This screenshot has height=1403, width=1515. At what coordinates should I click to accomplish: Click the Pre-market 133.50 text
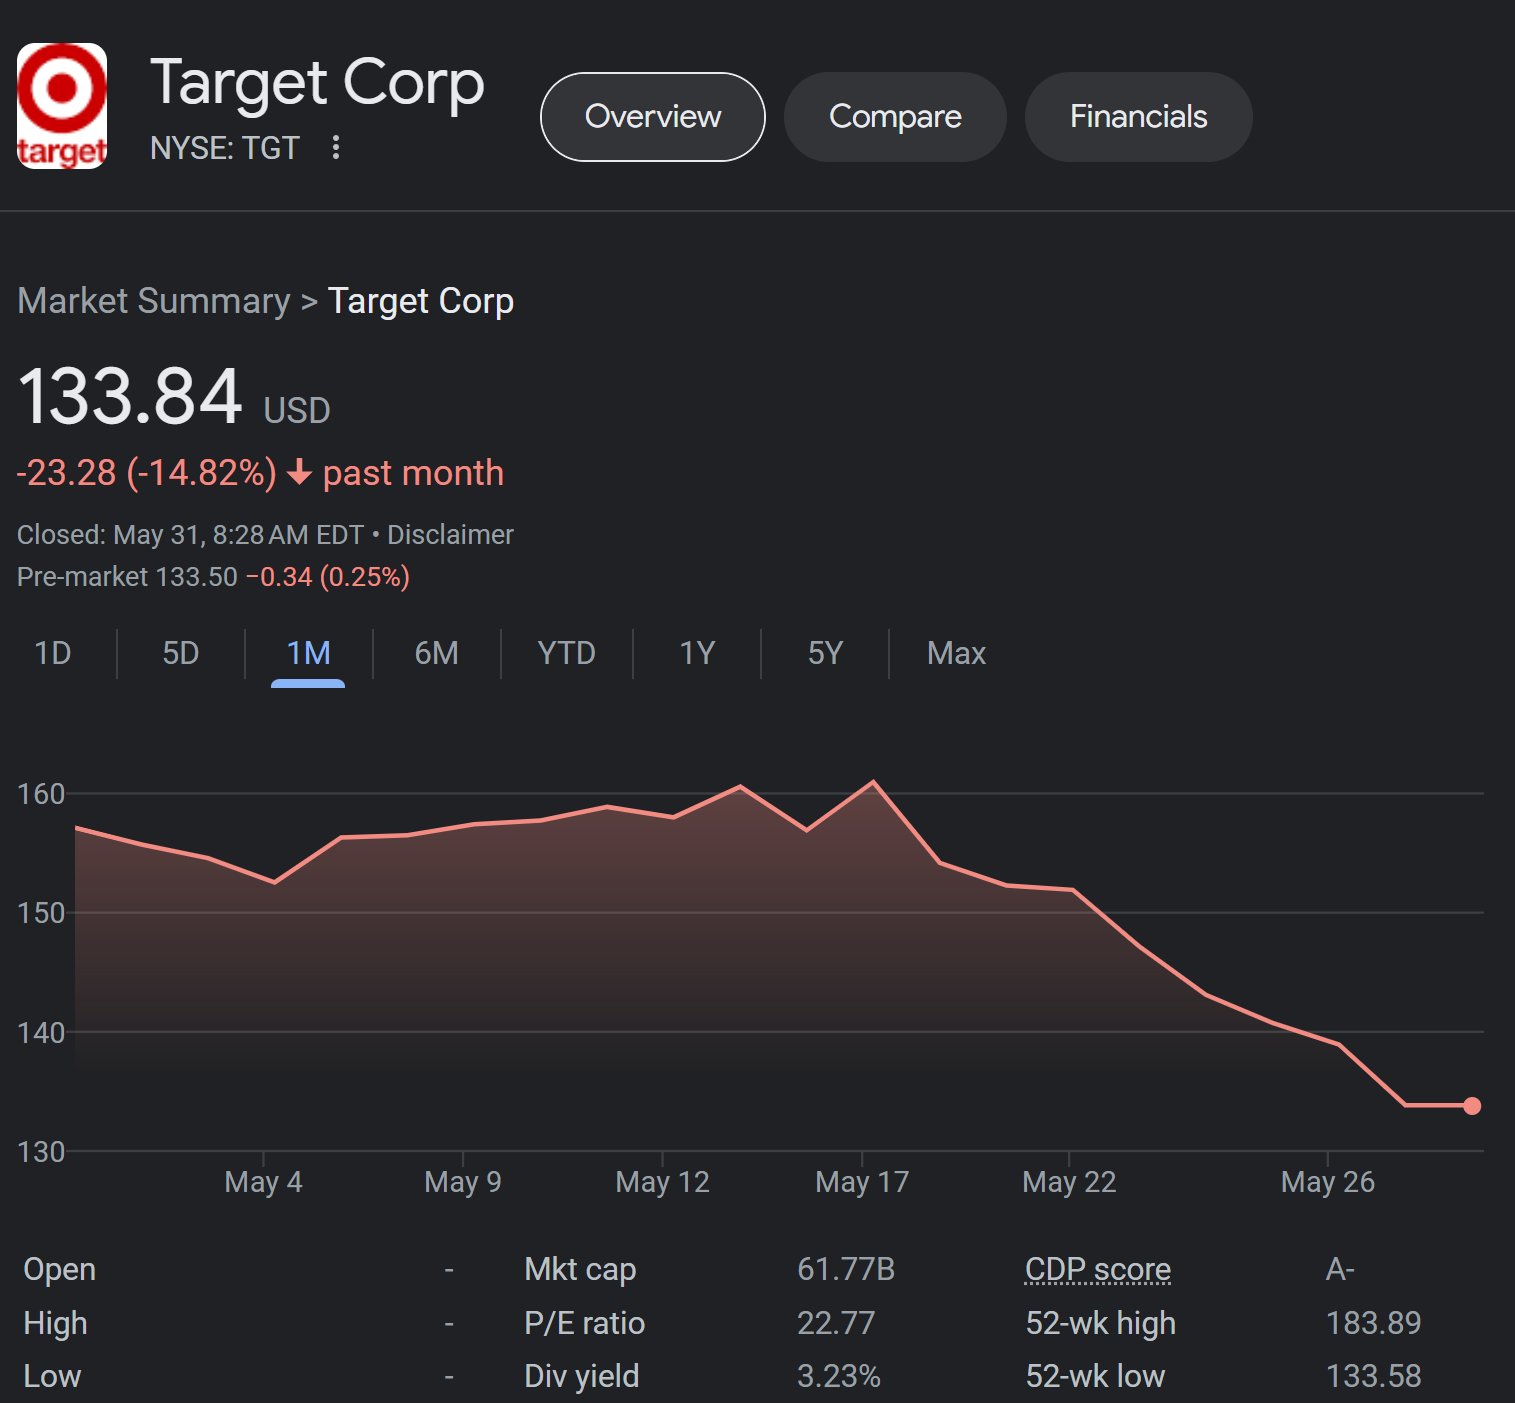(x=127, y=577)
